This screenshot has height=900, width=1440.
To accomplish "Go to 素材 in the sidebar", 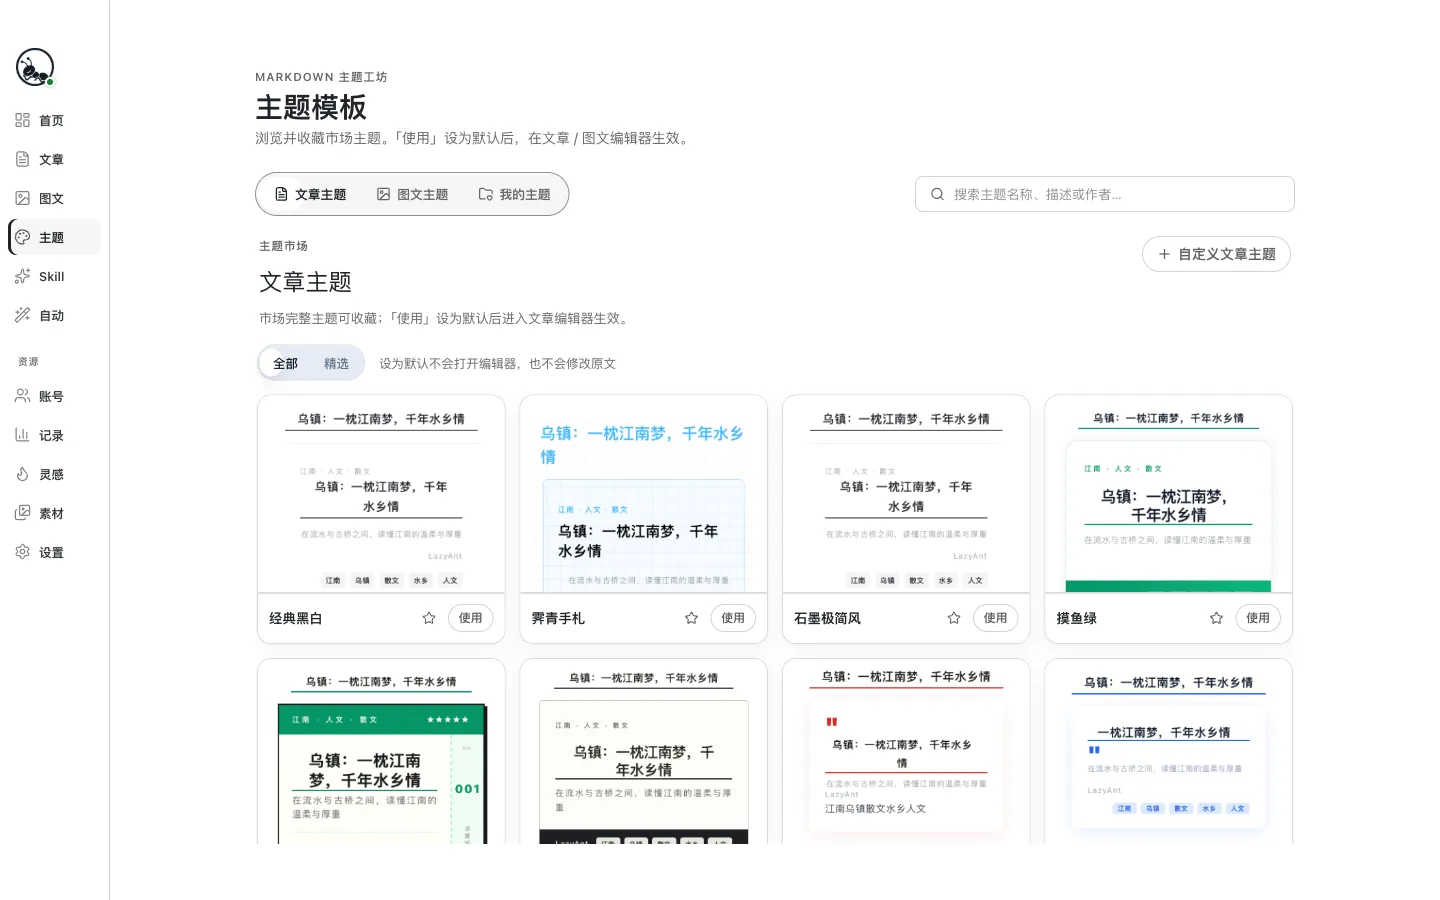I will click(55, 513).
